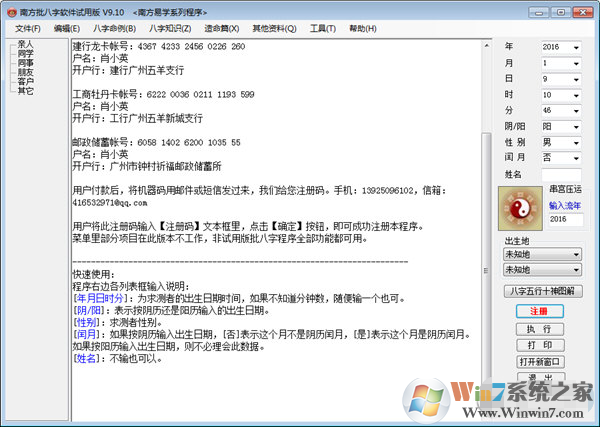Open the 造命篇(X) menu

pos(222,29)
